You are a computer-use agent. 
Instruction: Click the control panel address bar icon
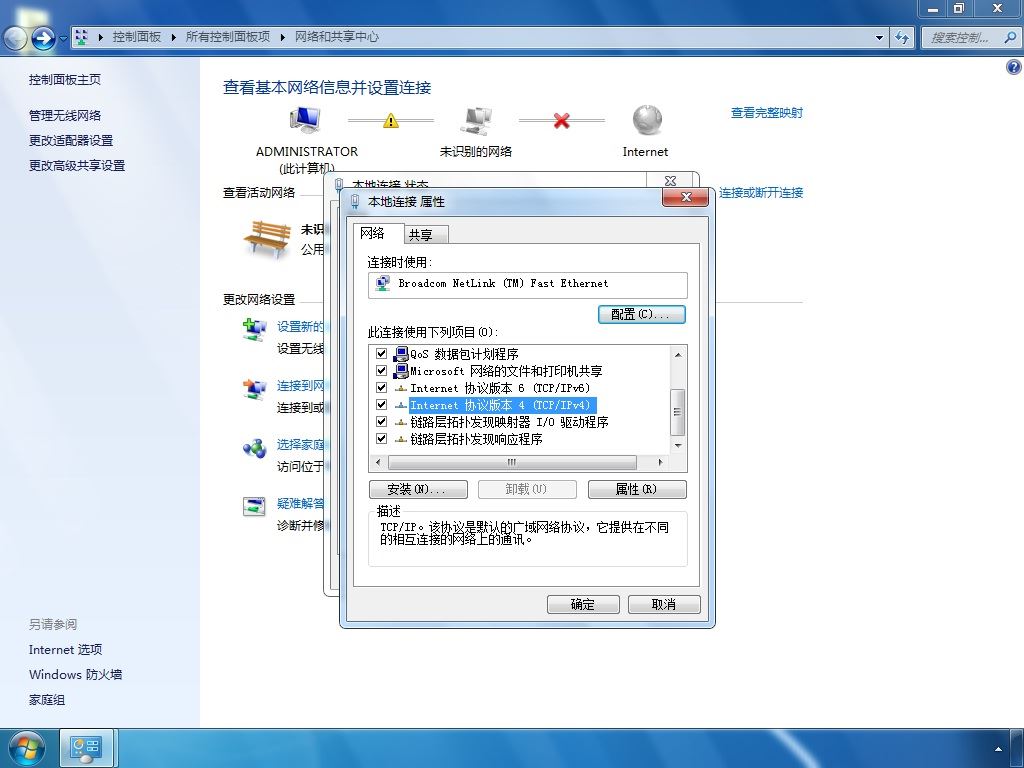click(82, 37)
